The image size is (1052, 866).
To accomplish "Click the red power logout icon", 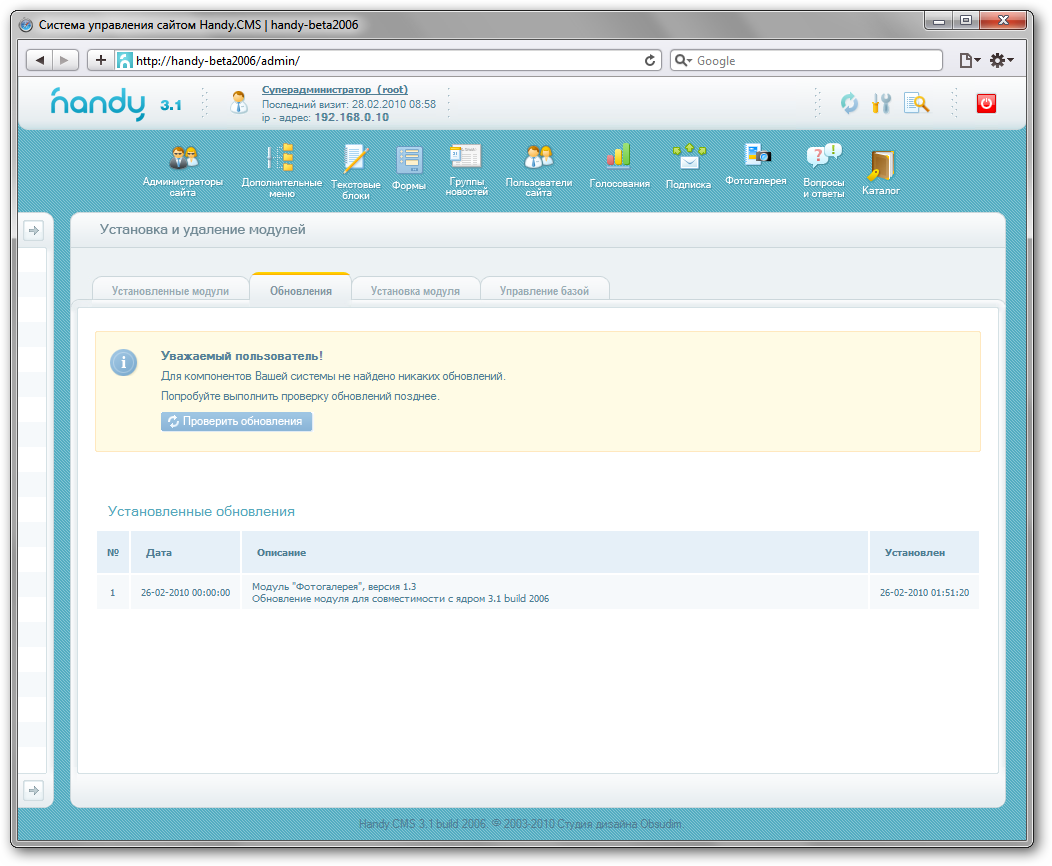I will (x=986, y=103).
